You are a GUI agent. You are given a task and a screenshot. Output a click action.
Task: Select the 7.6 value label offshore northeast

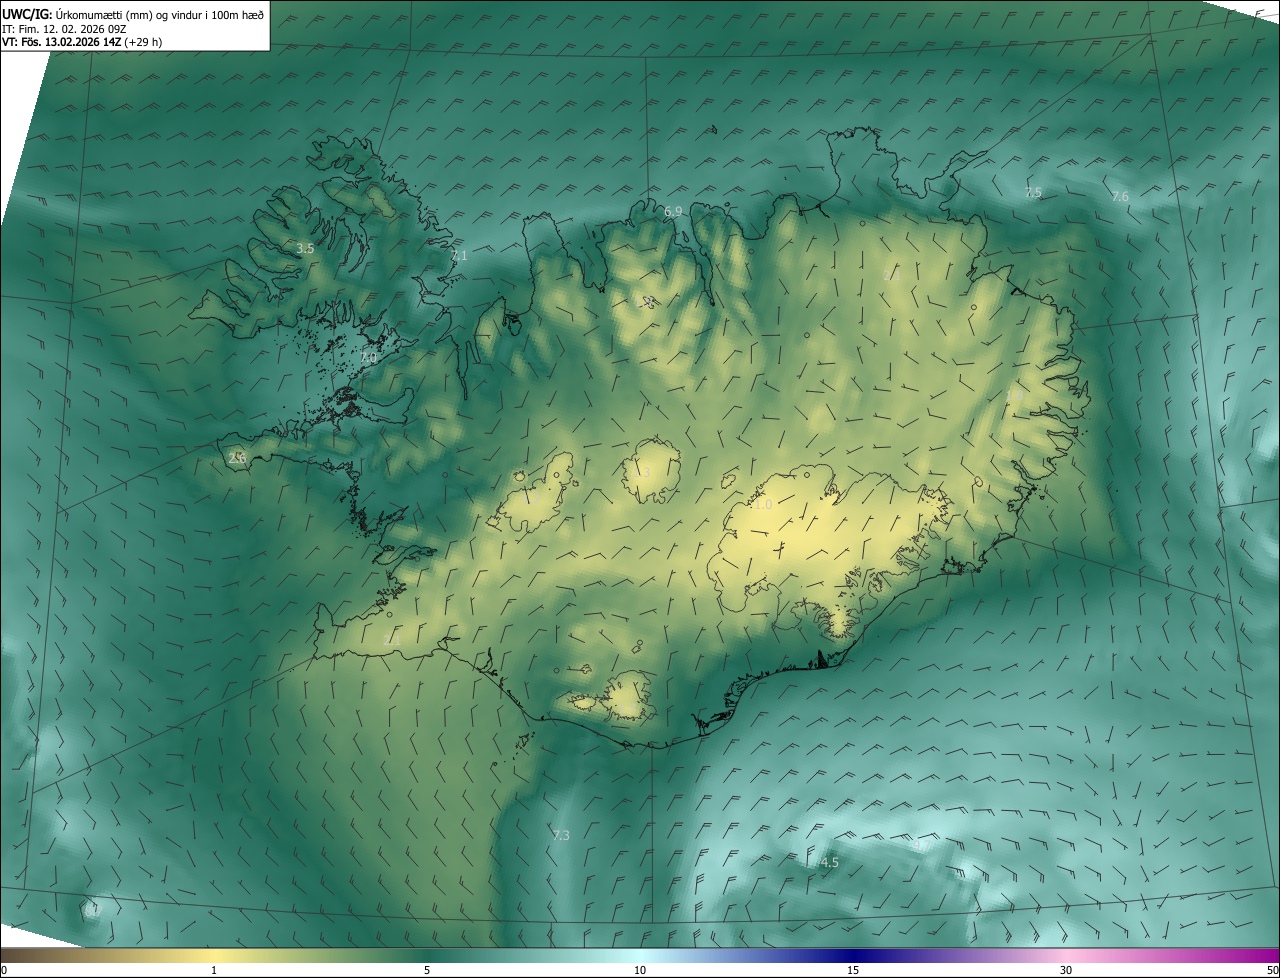coord(1120,197)
